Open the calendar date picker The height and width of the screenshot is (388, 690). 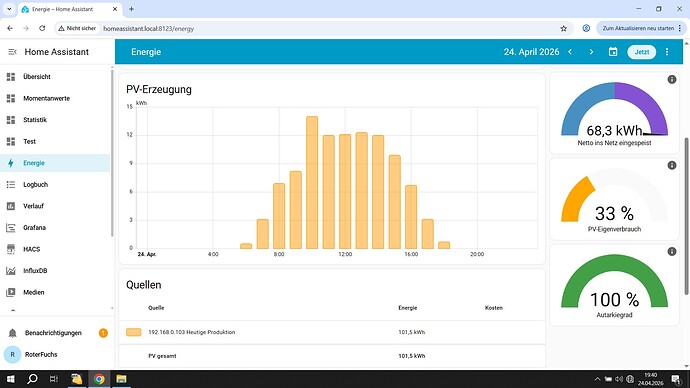click(613, 52)
